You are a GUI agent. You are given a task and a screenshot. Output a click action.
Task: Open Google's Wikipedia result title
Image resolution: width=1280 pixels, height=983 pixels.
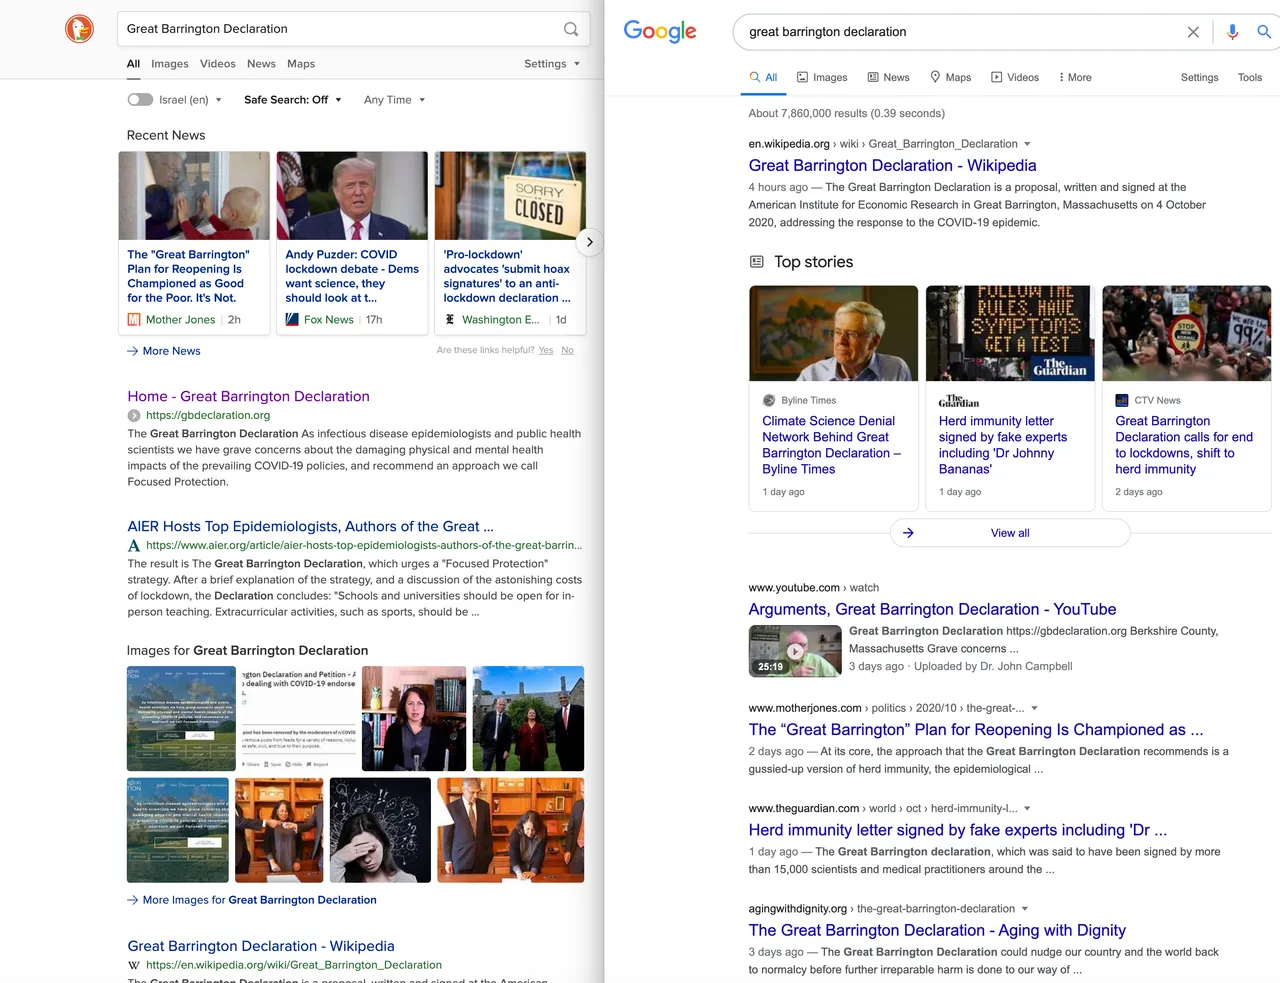[x=892, y=166]
